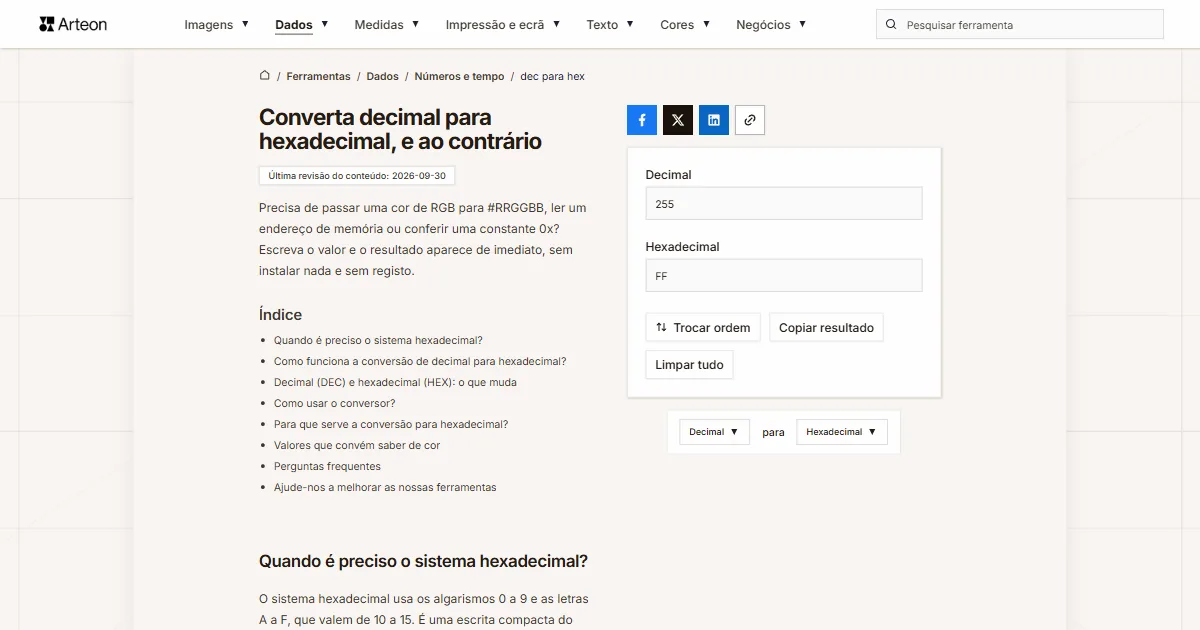This screenshot has width=1200, height=630.
Task: Share page on Facebook
Action: point(642,120)
